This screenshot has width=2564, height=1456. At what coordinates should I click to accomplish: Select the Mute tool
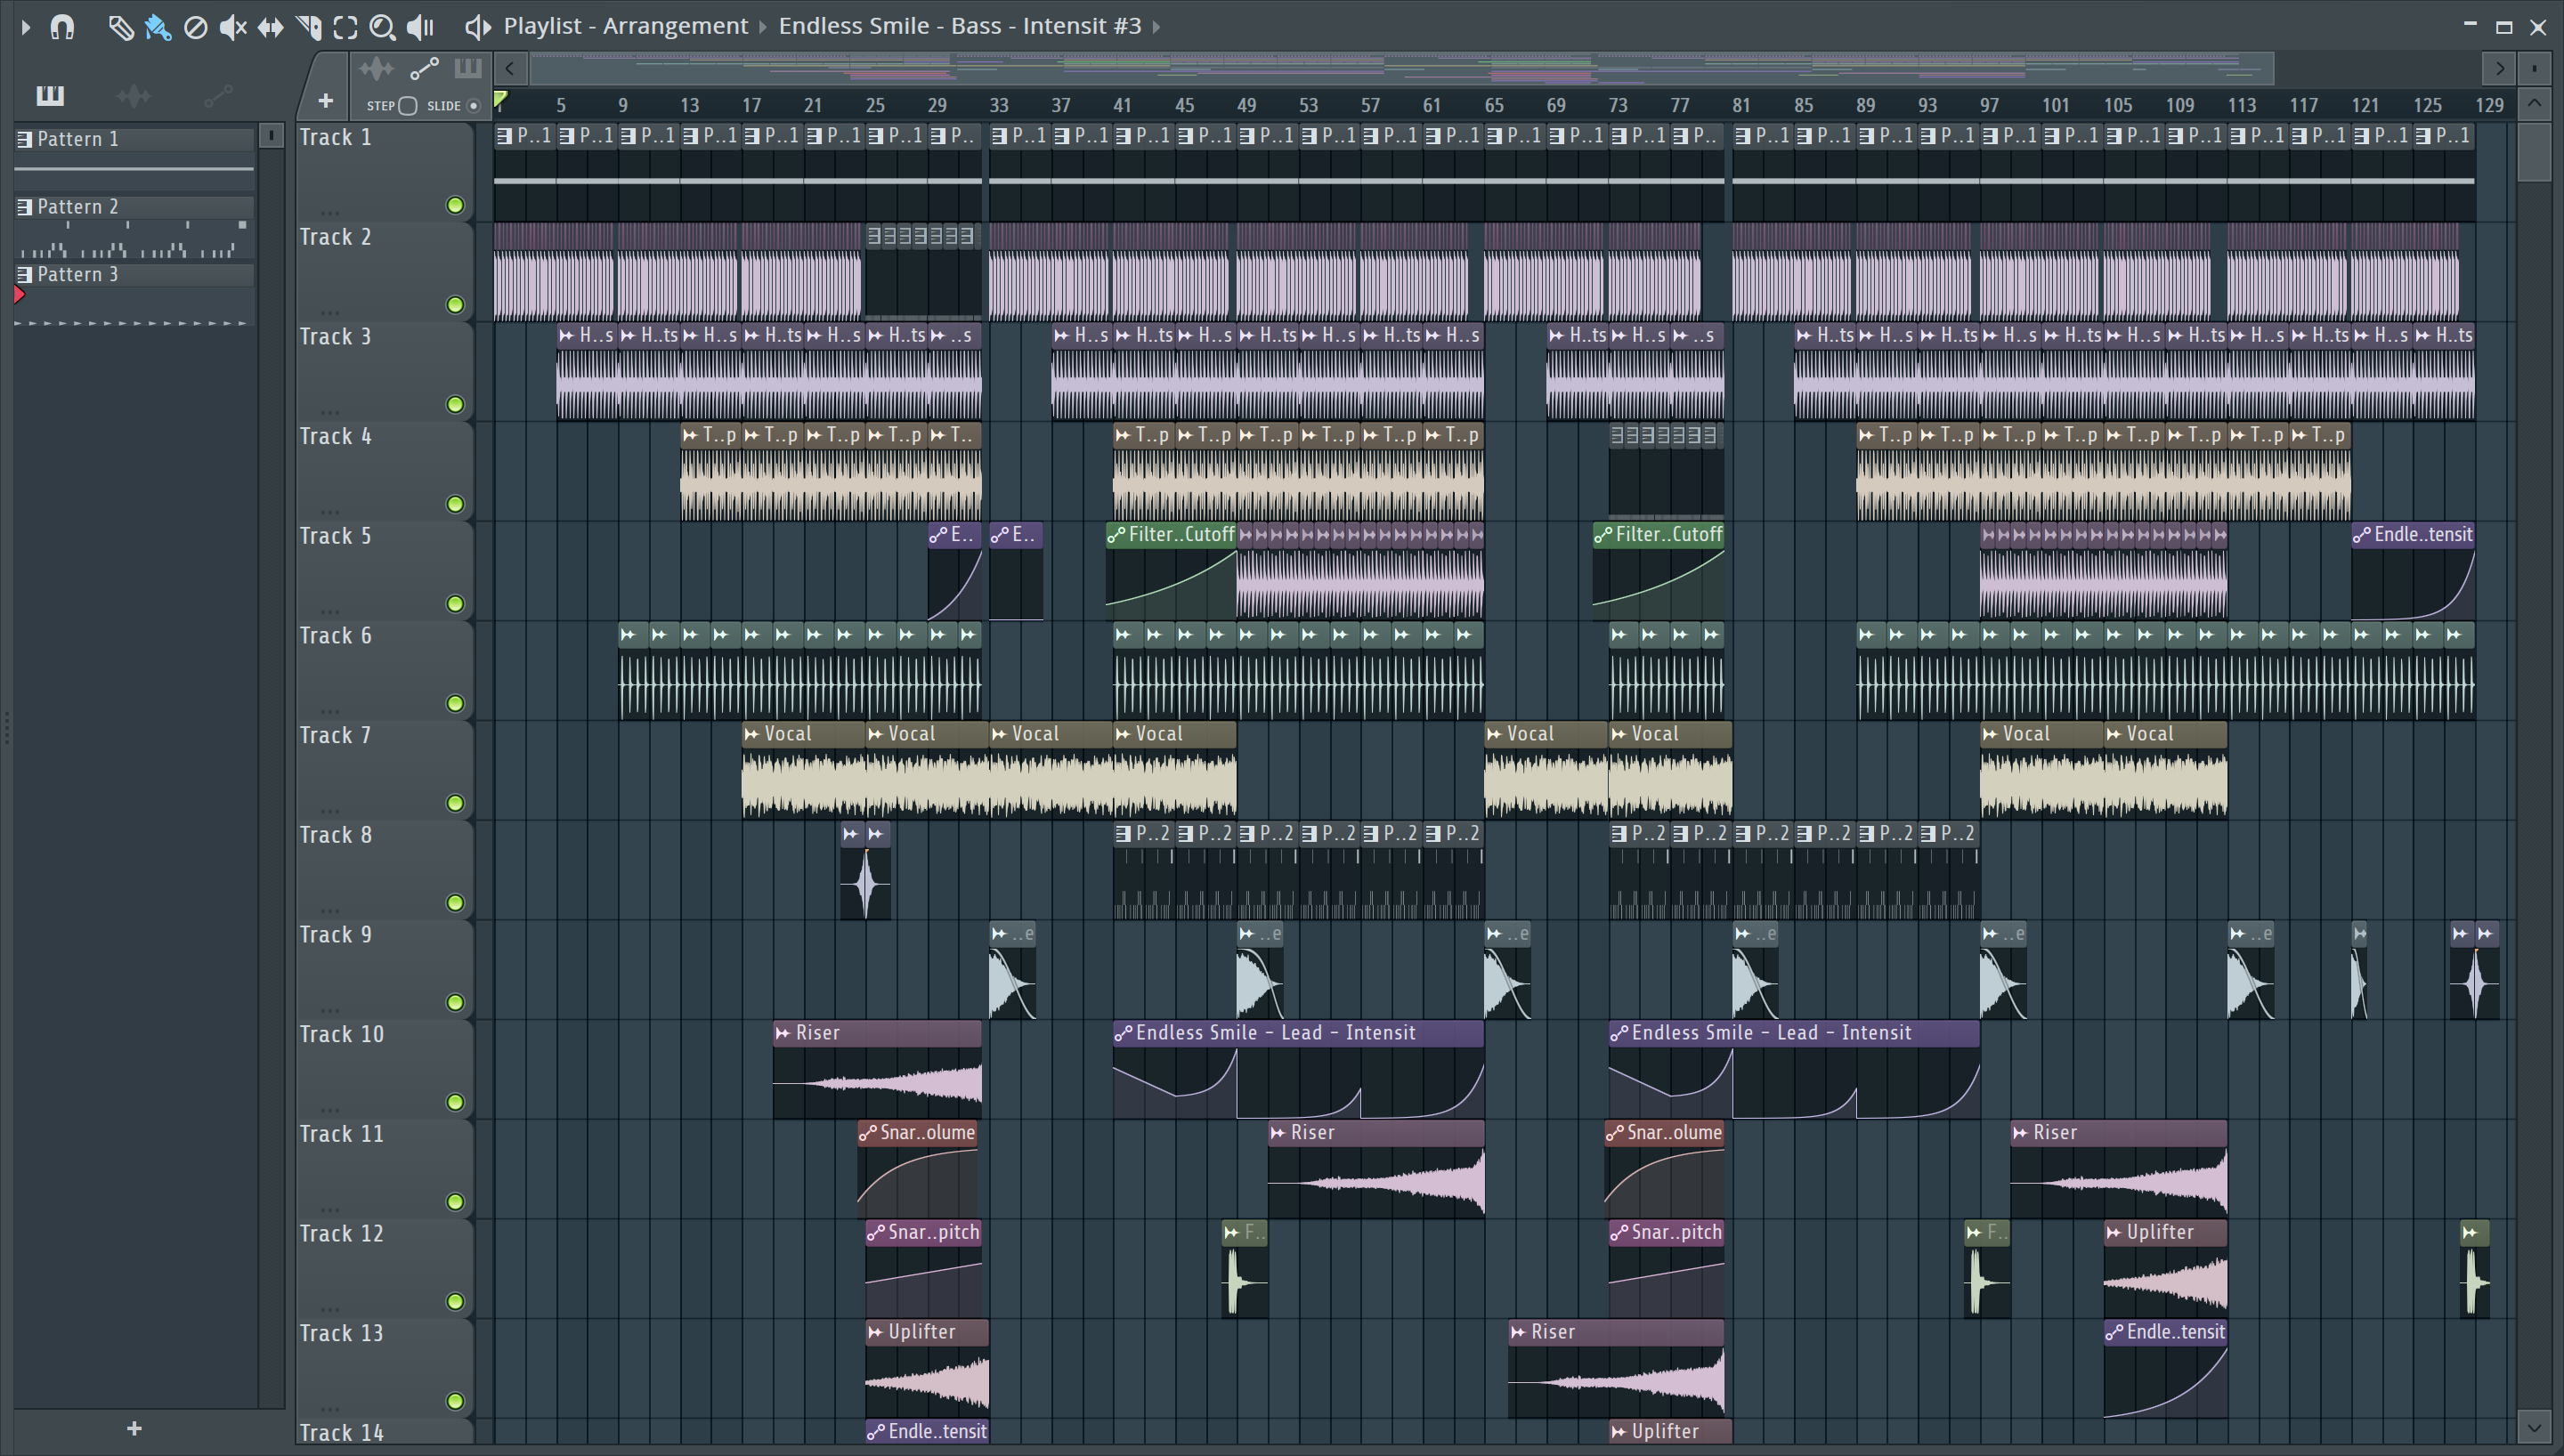point(233,27)
